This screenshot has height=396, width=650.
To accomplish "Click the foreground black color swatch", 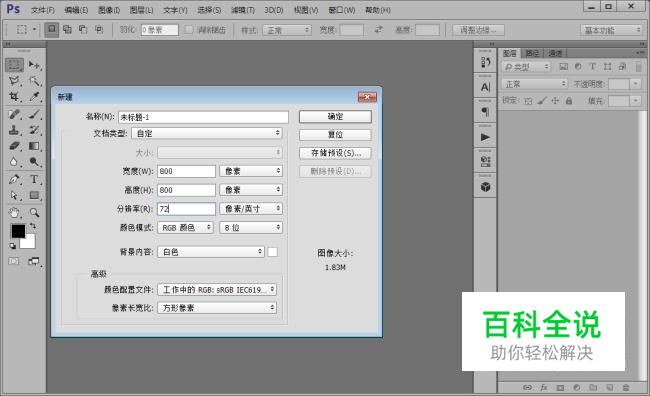I will pyautogui.click(x=17, y=231).
